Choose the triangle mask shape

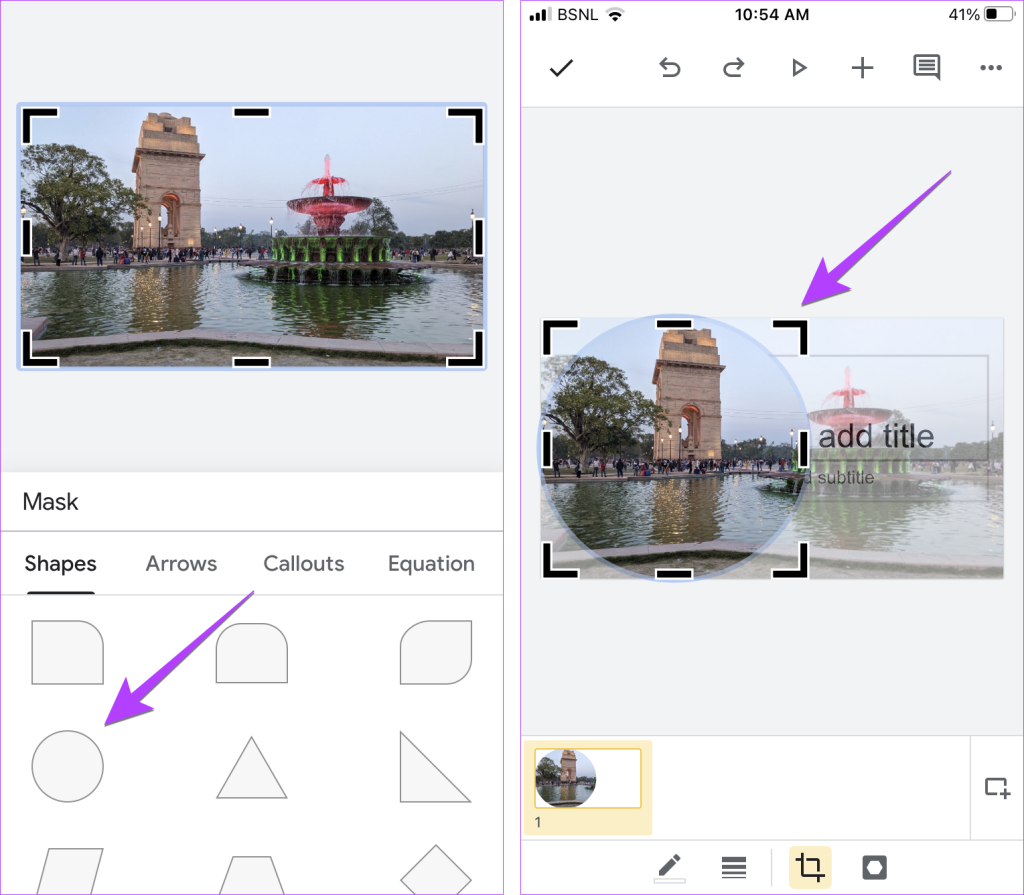(x=252, y=768)
